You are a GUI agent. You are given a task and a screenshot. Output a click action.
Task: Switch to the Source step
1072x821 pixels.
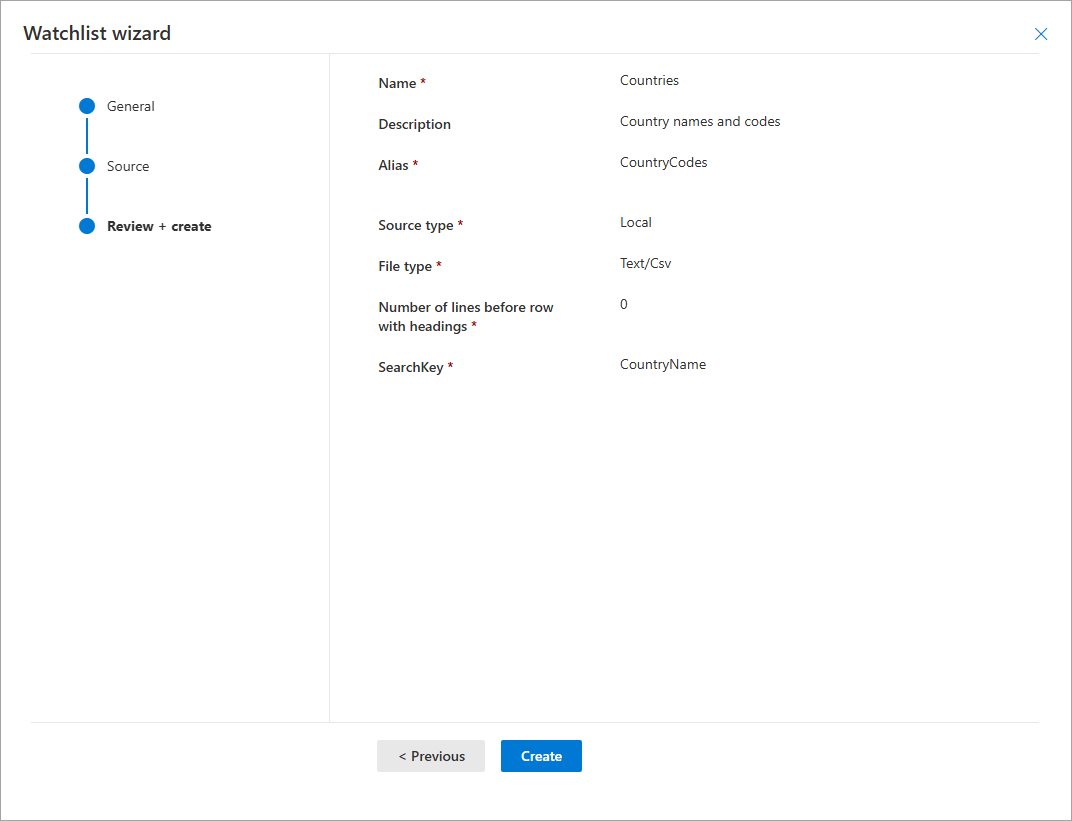click(x=127, y=166)
